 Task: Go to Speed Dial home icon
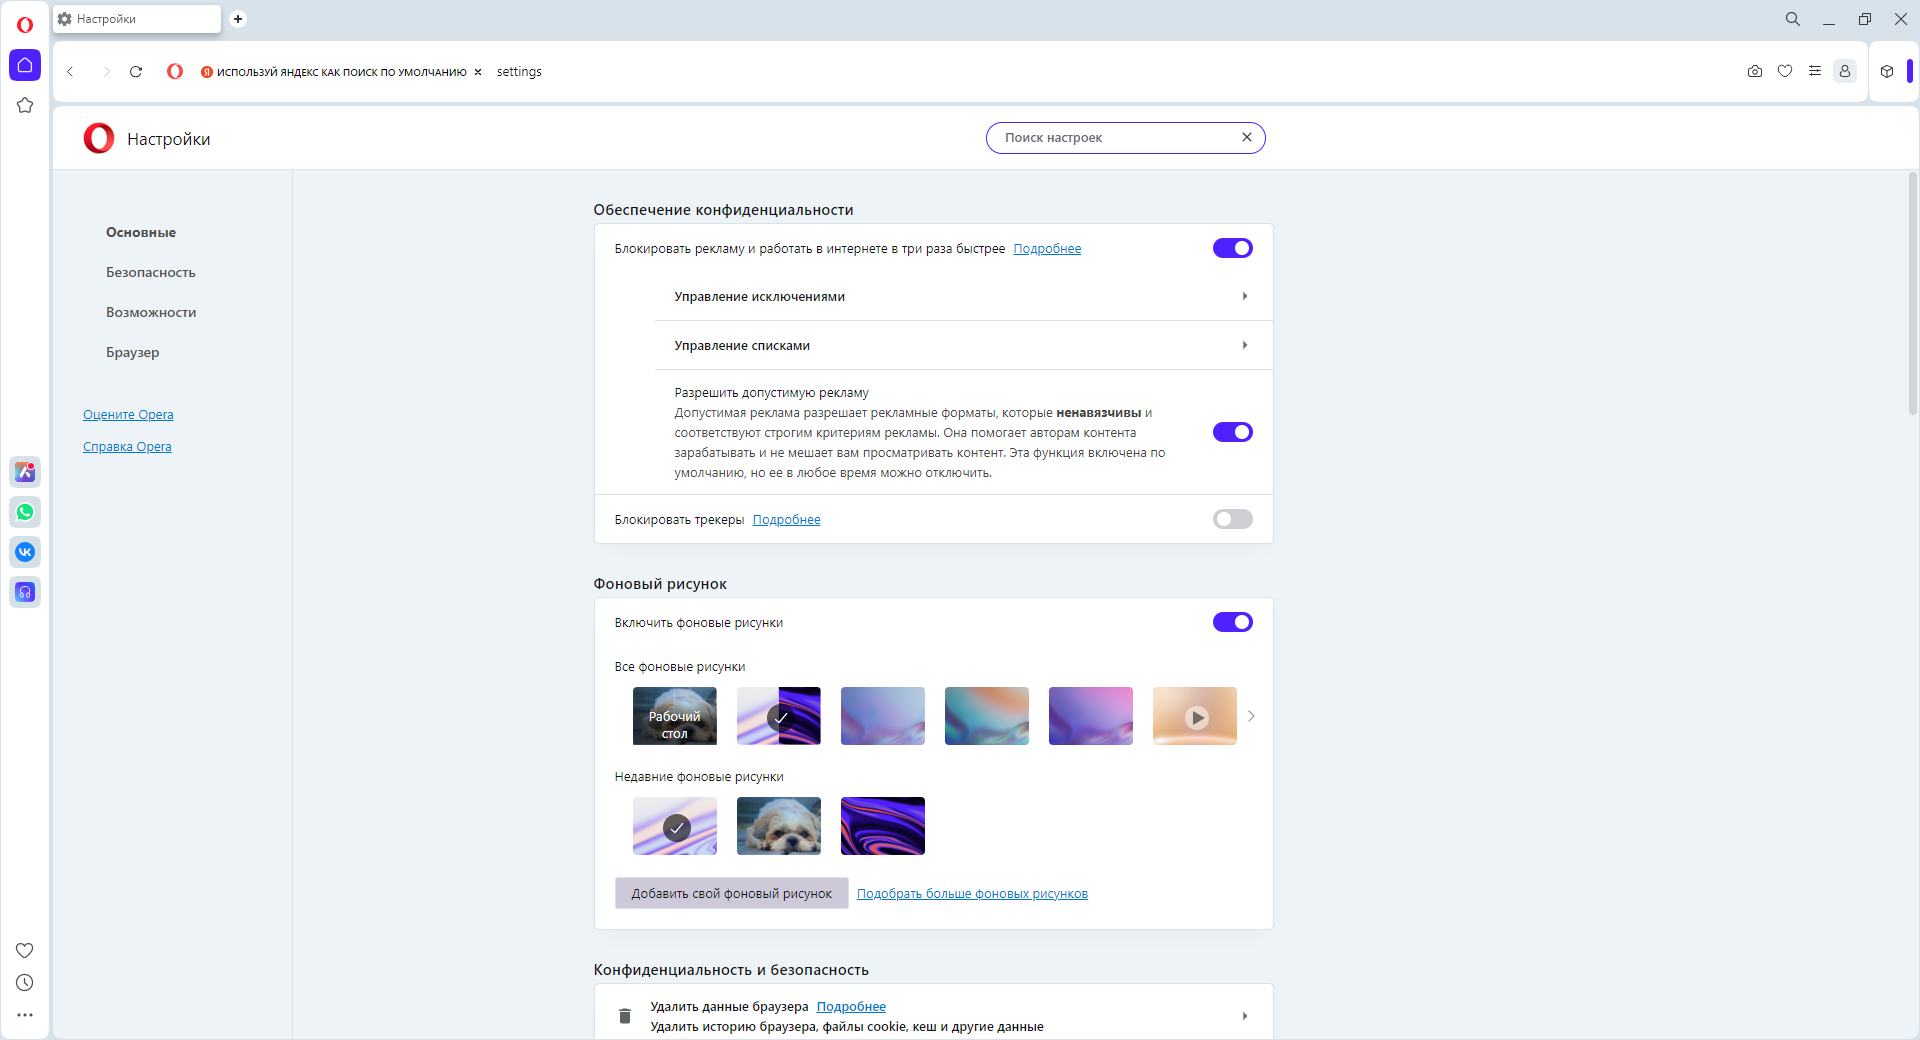(x=25, y=65)
